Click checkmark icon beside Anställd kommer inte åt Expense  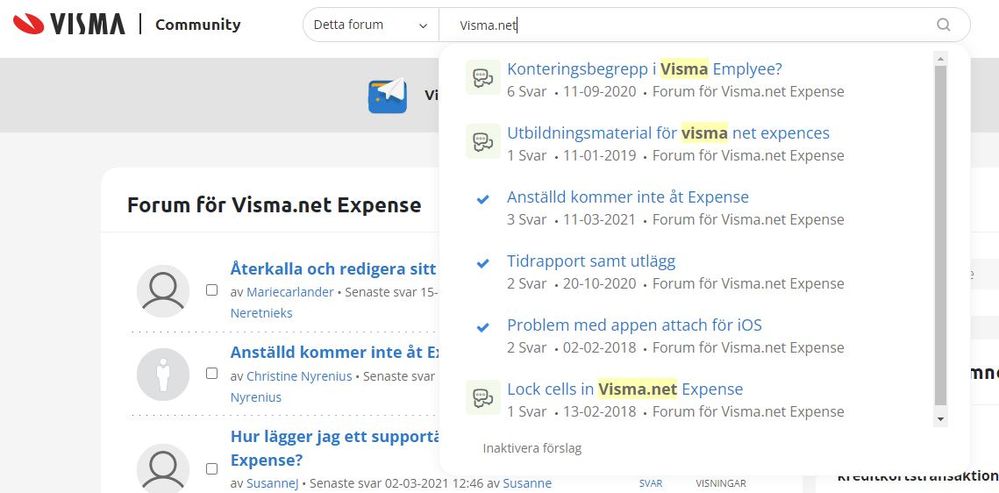(483, 199)
